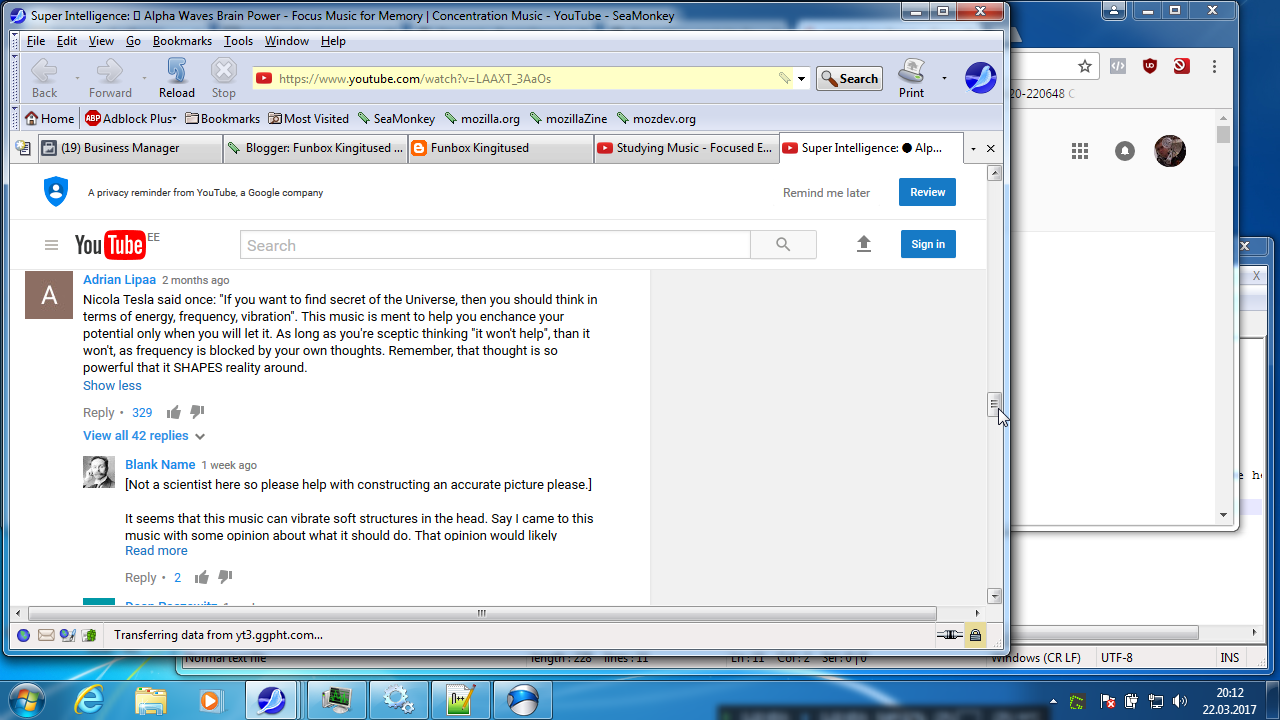Viewport: 1280px width, 720px height.
Task: Switch to the Studying Music - Focused tab
Action: coord(686,148)
